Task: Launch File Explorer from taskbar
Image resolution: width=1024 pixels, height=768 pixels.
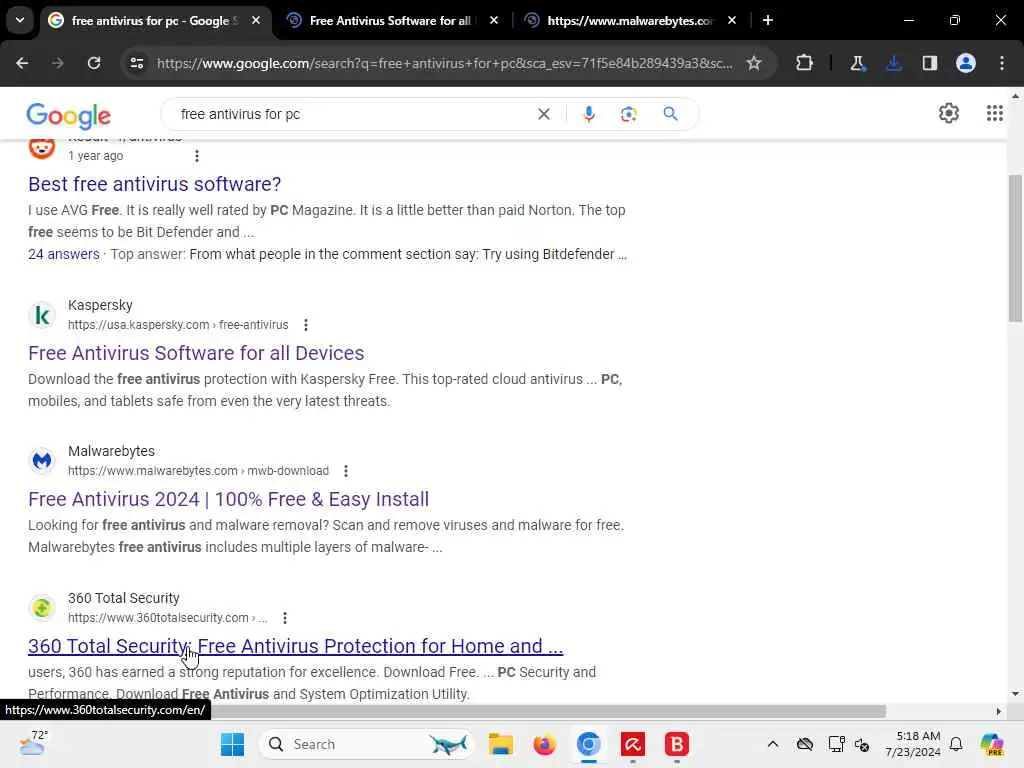Action: (x=501, y=744)
